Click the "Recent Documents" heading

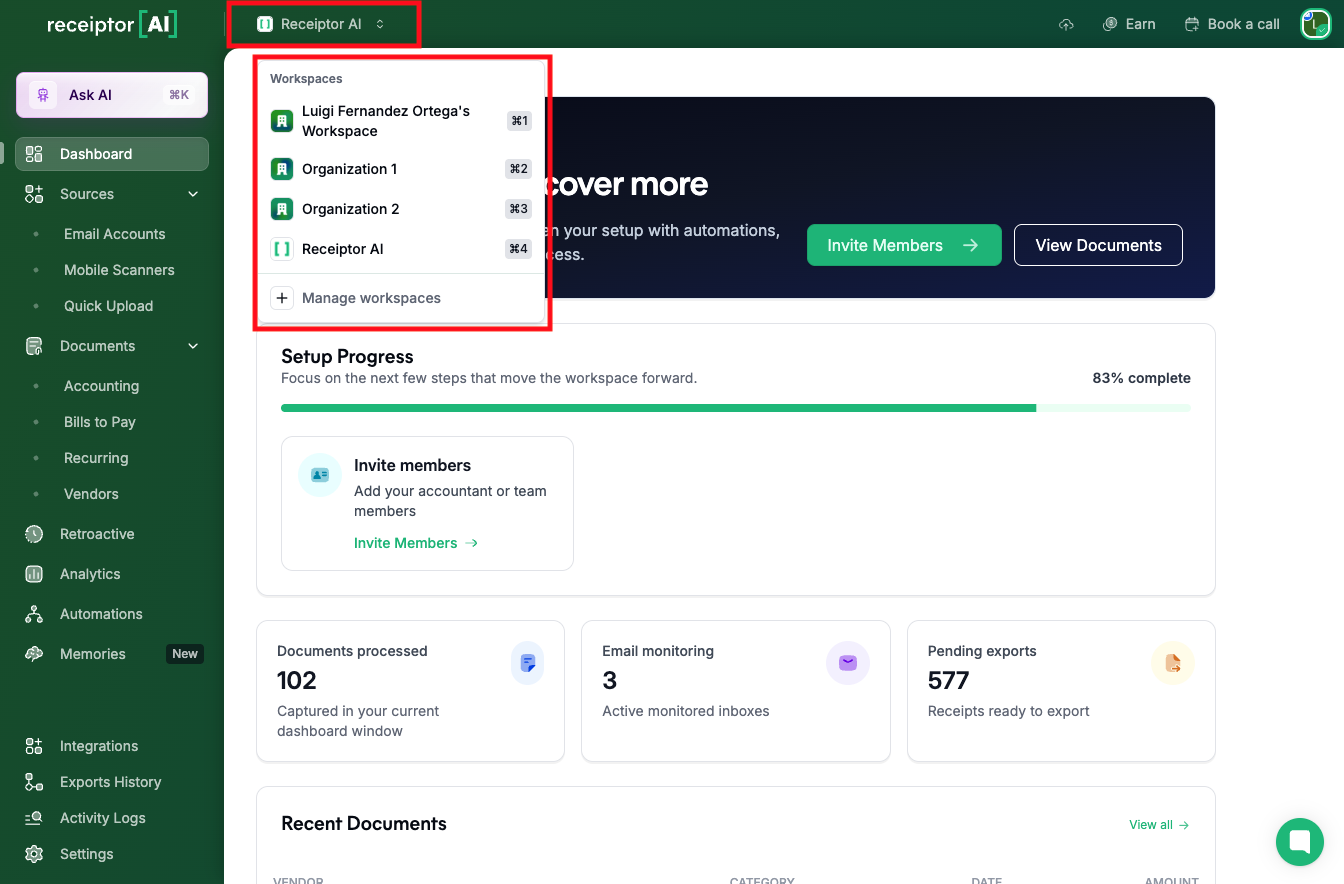(364, 824)
